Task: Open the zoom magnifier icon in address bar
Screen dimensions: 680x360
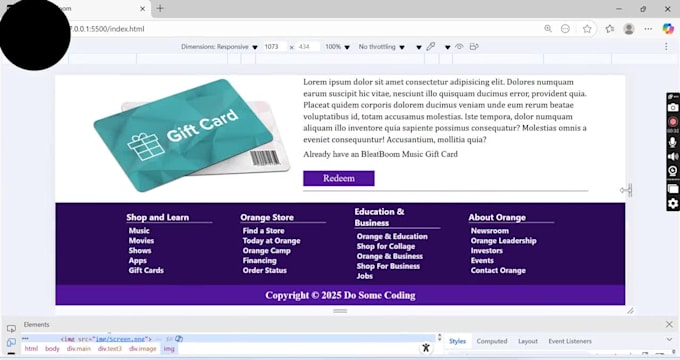Action: pos(548,29)
